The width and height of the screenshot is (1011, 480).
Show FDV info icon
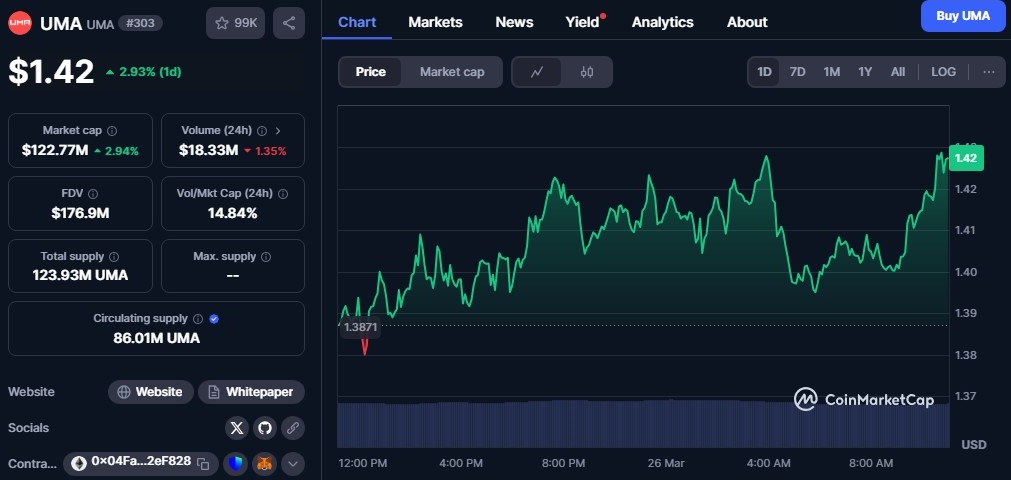(93, 194)
